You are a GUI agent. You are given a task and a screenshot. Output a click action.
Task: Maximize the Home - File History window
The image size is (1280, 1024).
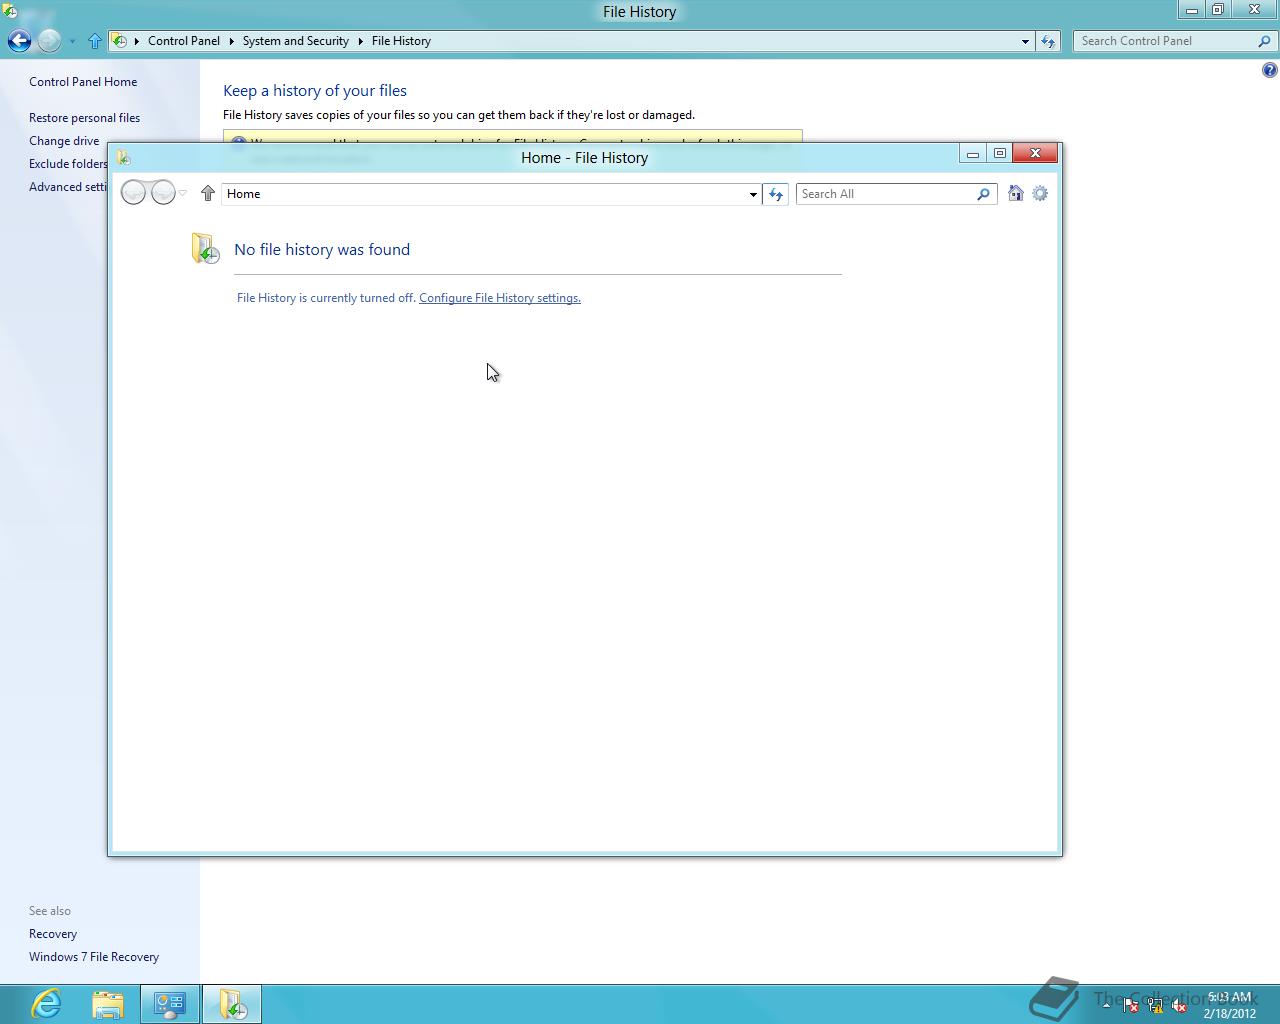tap(999, 153)
